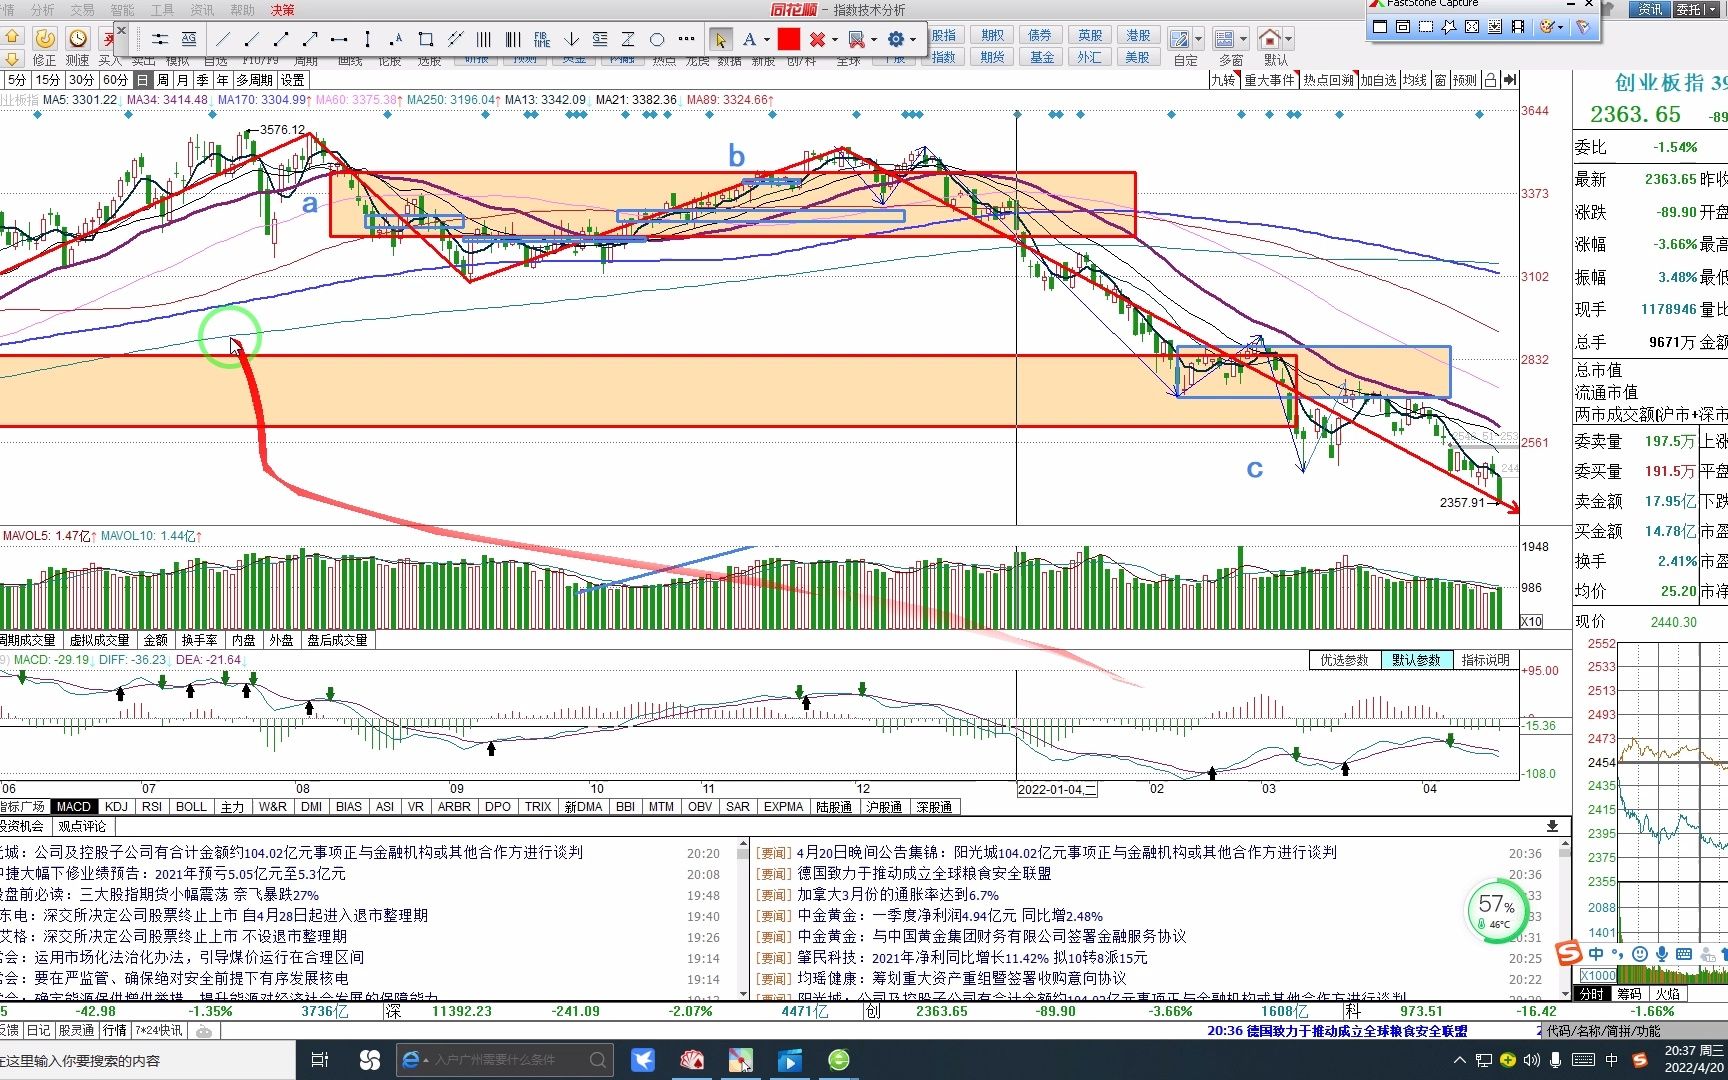
Task: Select the down arrow marker tool
Action: (x=571, y=40)
